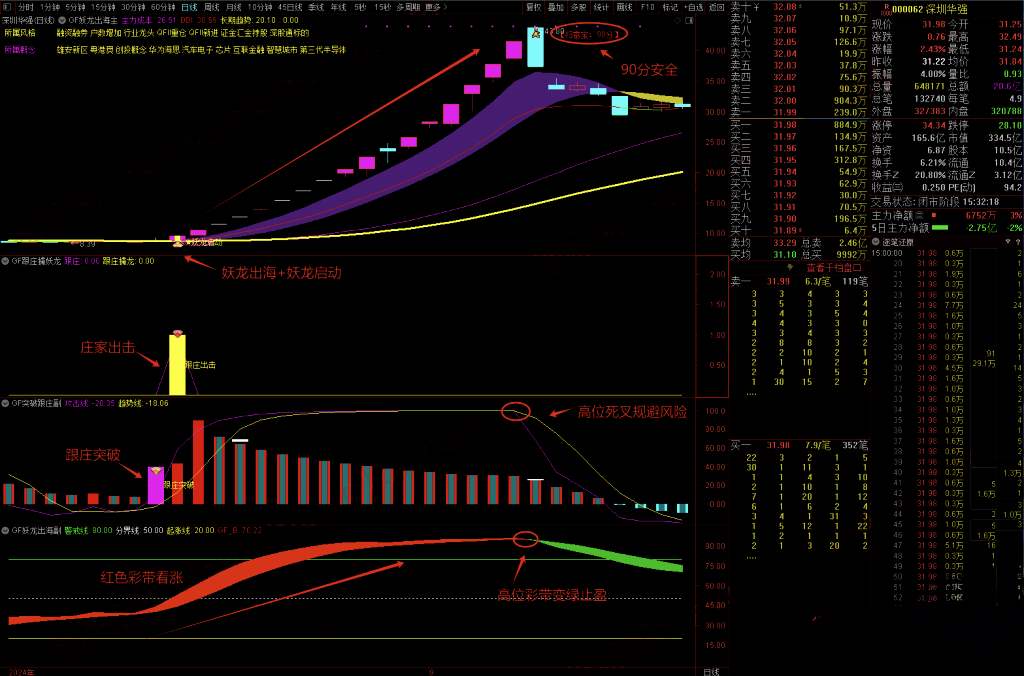Click the GF跟庄擒妖龙 panel circle icon
Image resolution: width=1024 pixels, height=676 pixels.
(x=4, y=261)
